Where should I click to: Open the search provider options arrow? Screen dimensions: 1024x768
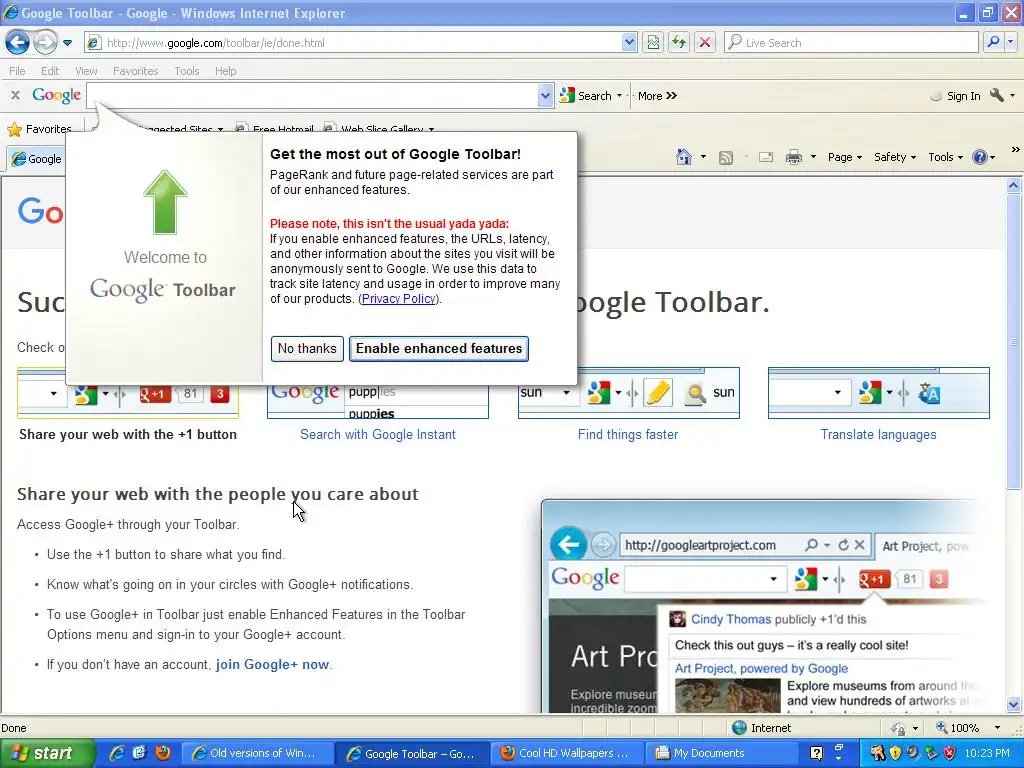pos(1010,42)
